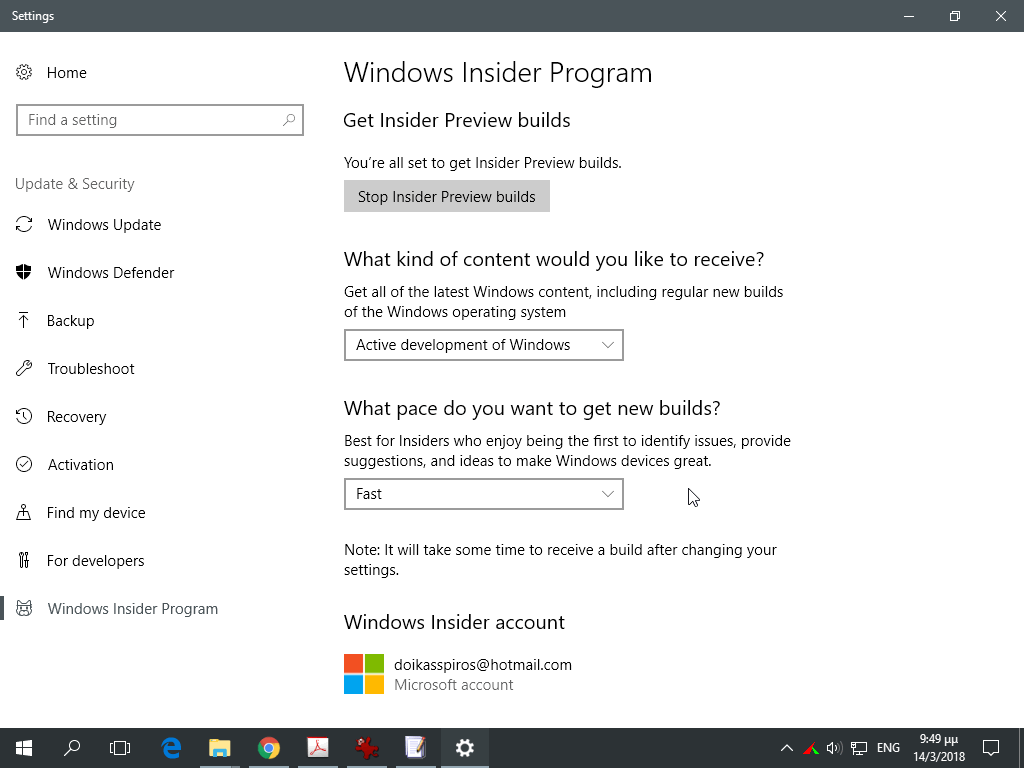Open Adobe Acrobat Reader from taskbar

click(318, 748)
